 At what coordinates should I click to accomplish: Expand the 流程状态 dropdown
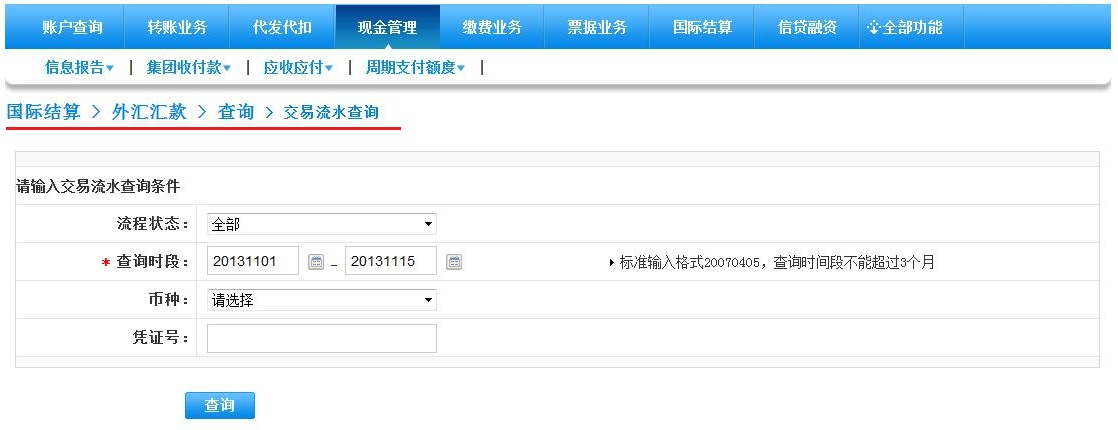(x=321, y=224)
